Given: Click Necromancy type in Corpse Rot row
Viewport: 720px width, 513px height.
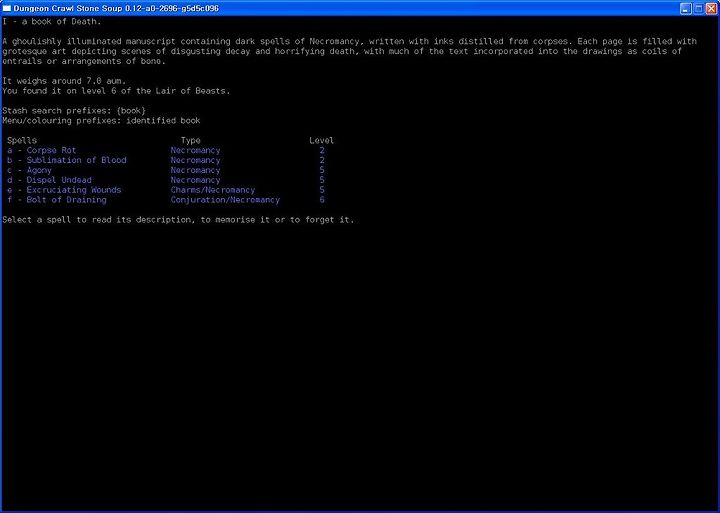Looking at the screenshot, I should [195, 150].
